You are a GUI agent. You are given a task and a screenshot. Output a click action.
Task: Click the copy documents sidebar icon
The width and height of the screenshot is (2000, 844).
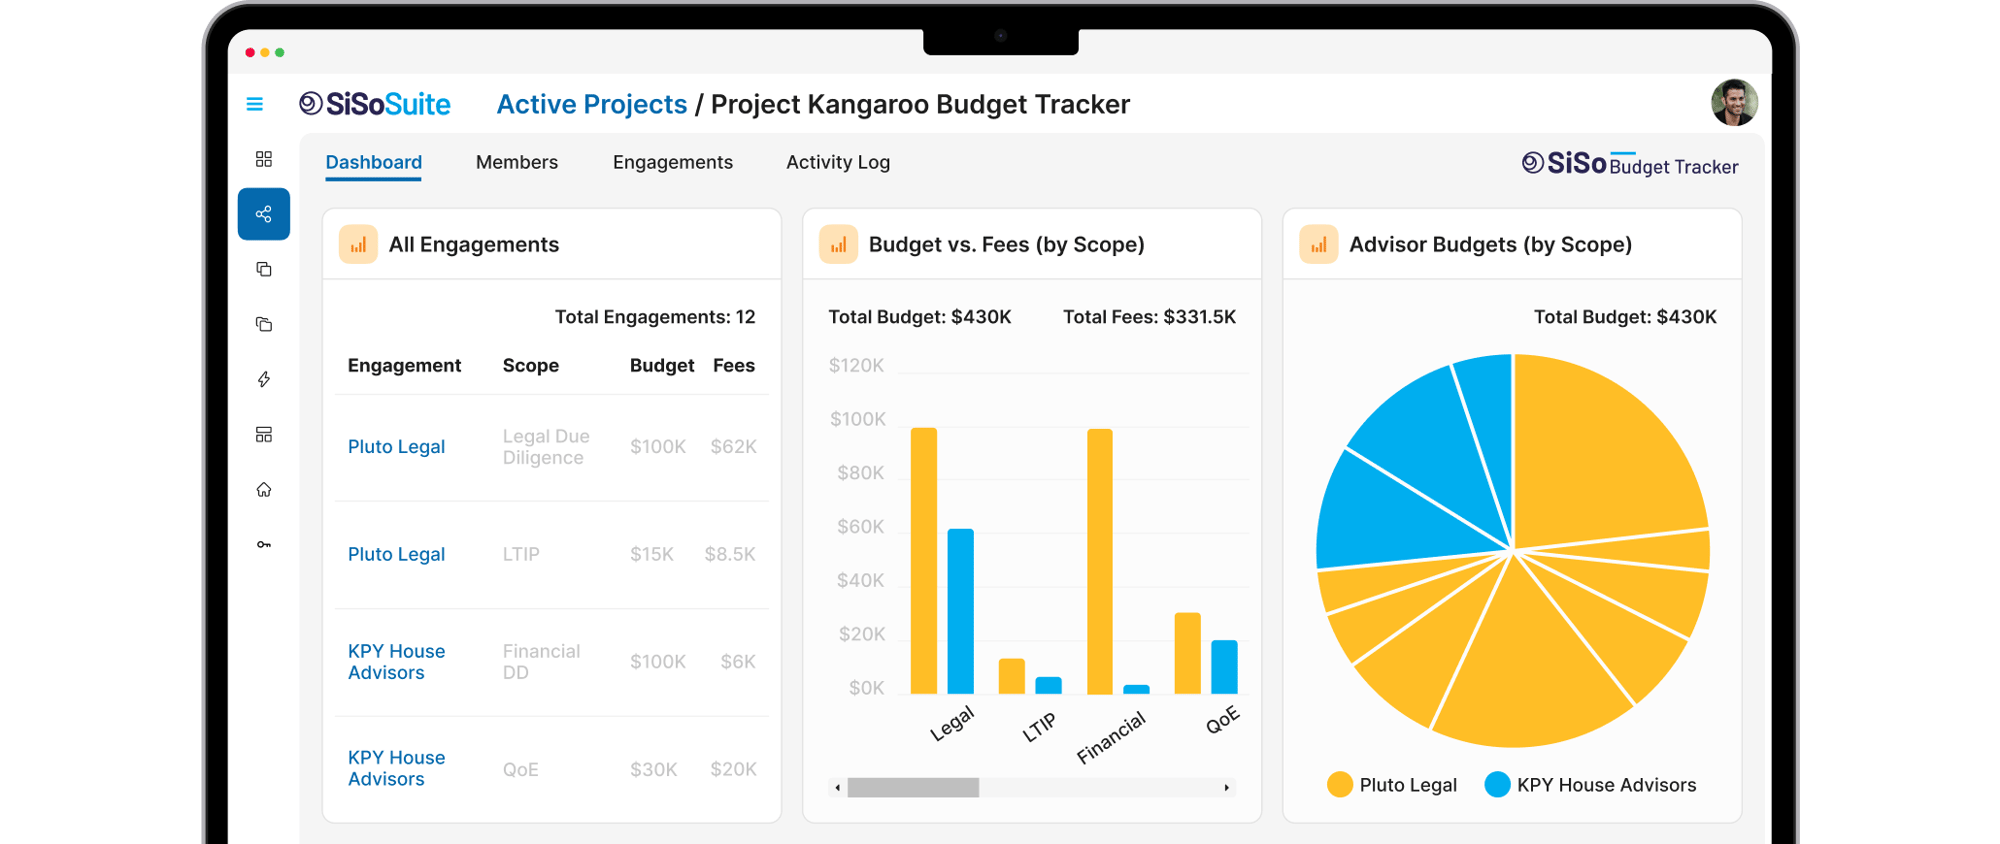(264, 269)
